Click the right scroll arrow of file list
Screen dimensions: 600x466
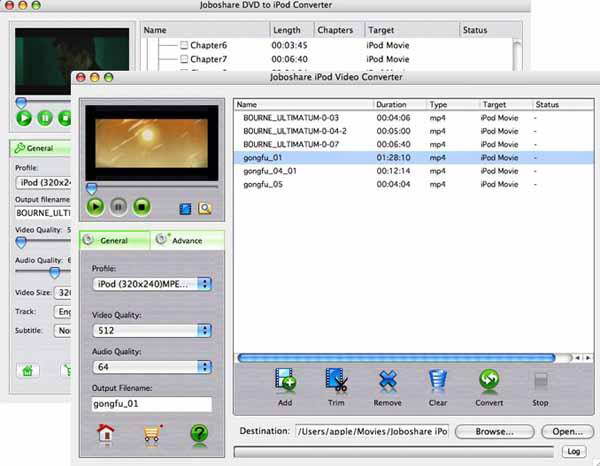point(588,358)
